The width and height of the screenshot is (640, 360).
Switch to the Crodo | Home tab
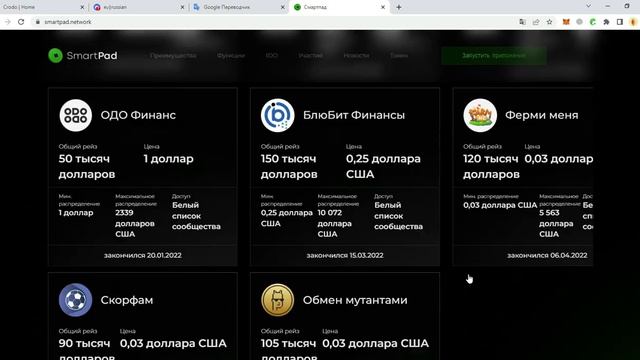pyautogui.click(x=42, y=7)
